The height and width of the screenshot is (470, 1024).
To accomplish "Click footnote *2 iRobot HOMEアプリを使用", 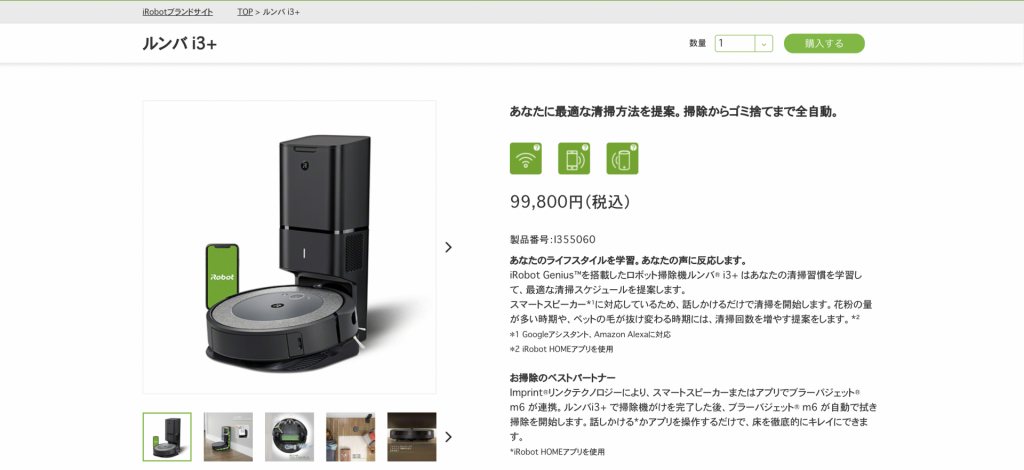I will coord(562,349).
